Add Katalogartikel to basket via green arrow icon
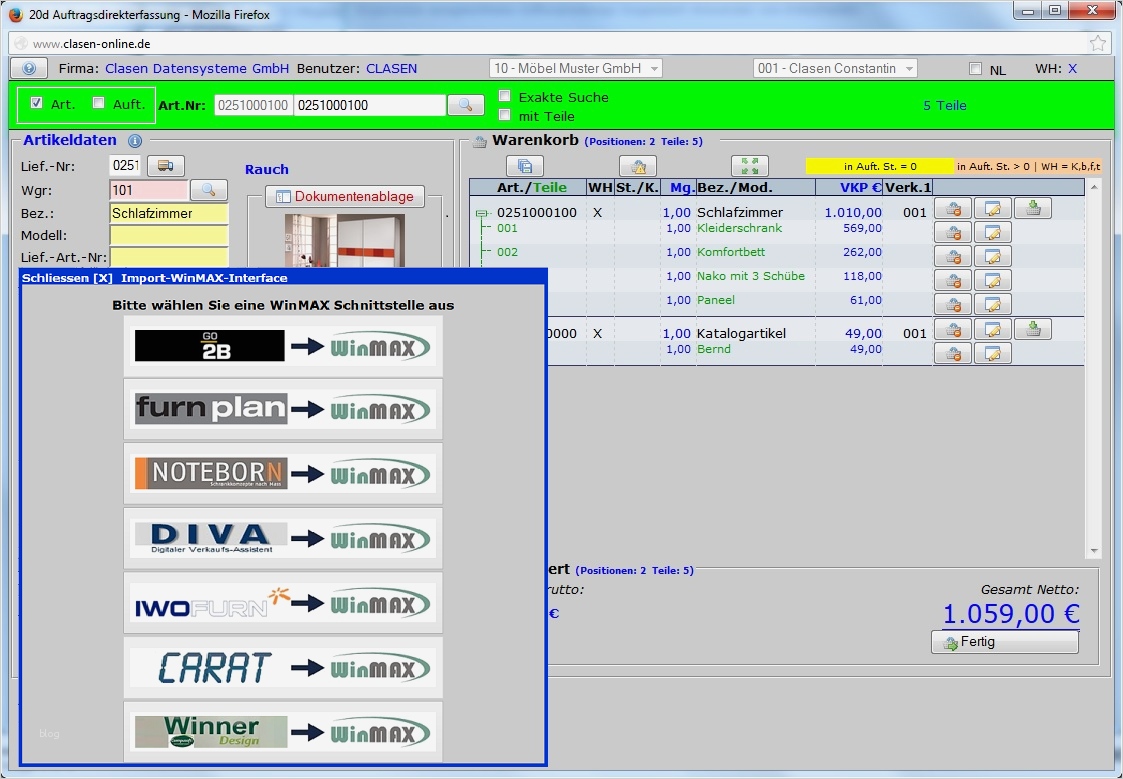This screenshot has height=779, width=1123. pyautogui.click(x=1032, y=330)
